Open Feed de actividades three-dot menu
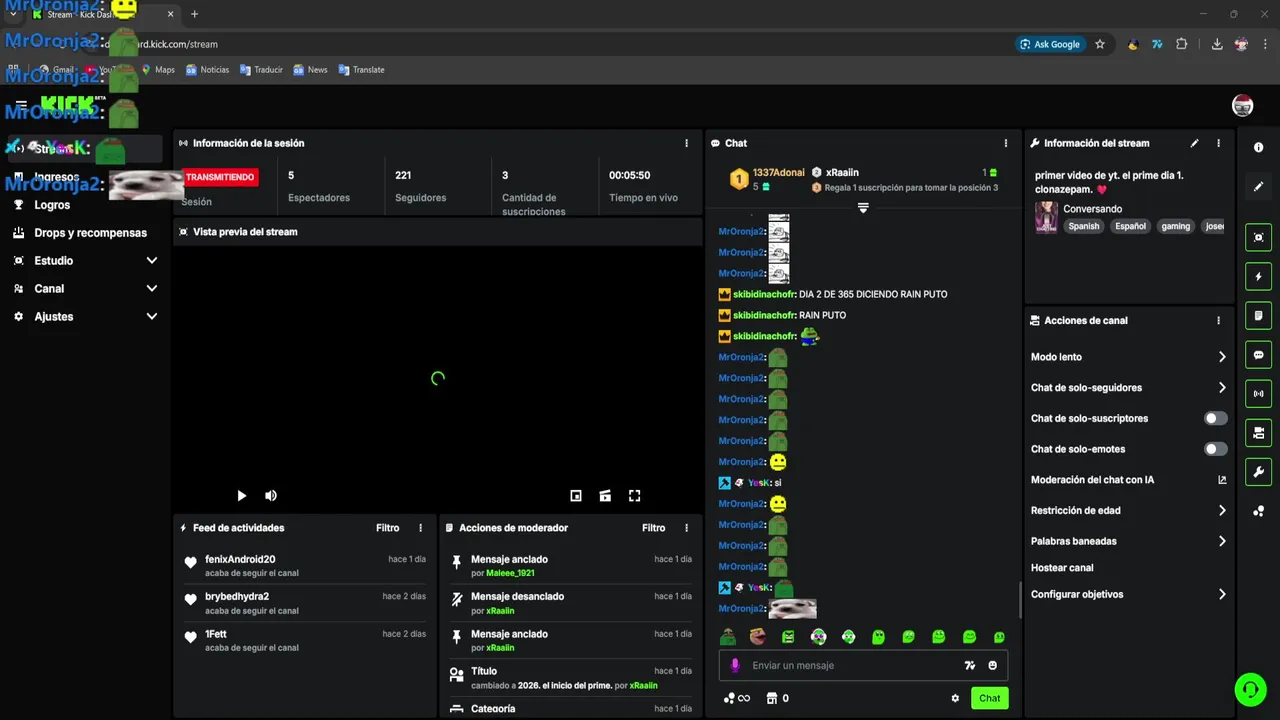This screenshot has height=720, width=1280. (420, 528)
